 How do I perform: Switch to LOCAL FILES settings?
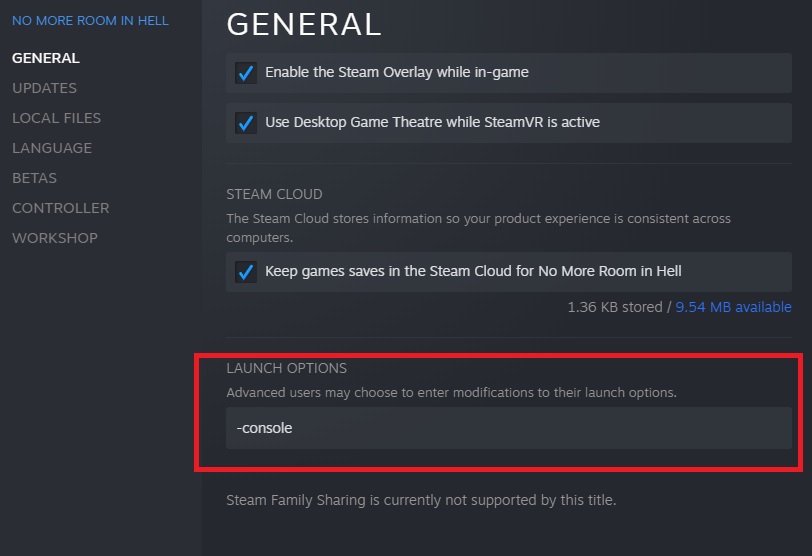tap(56, 118)
